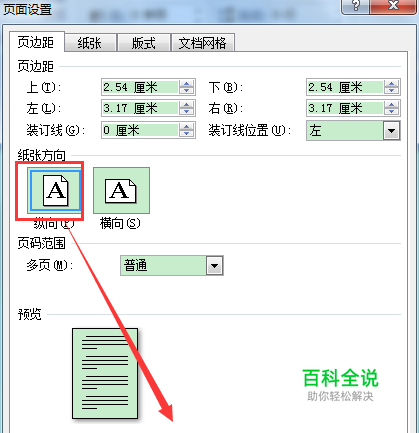Click the 装订线(G) label
Screen dimensions: 419x433
(56, 130)
